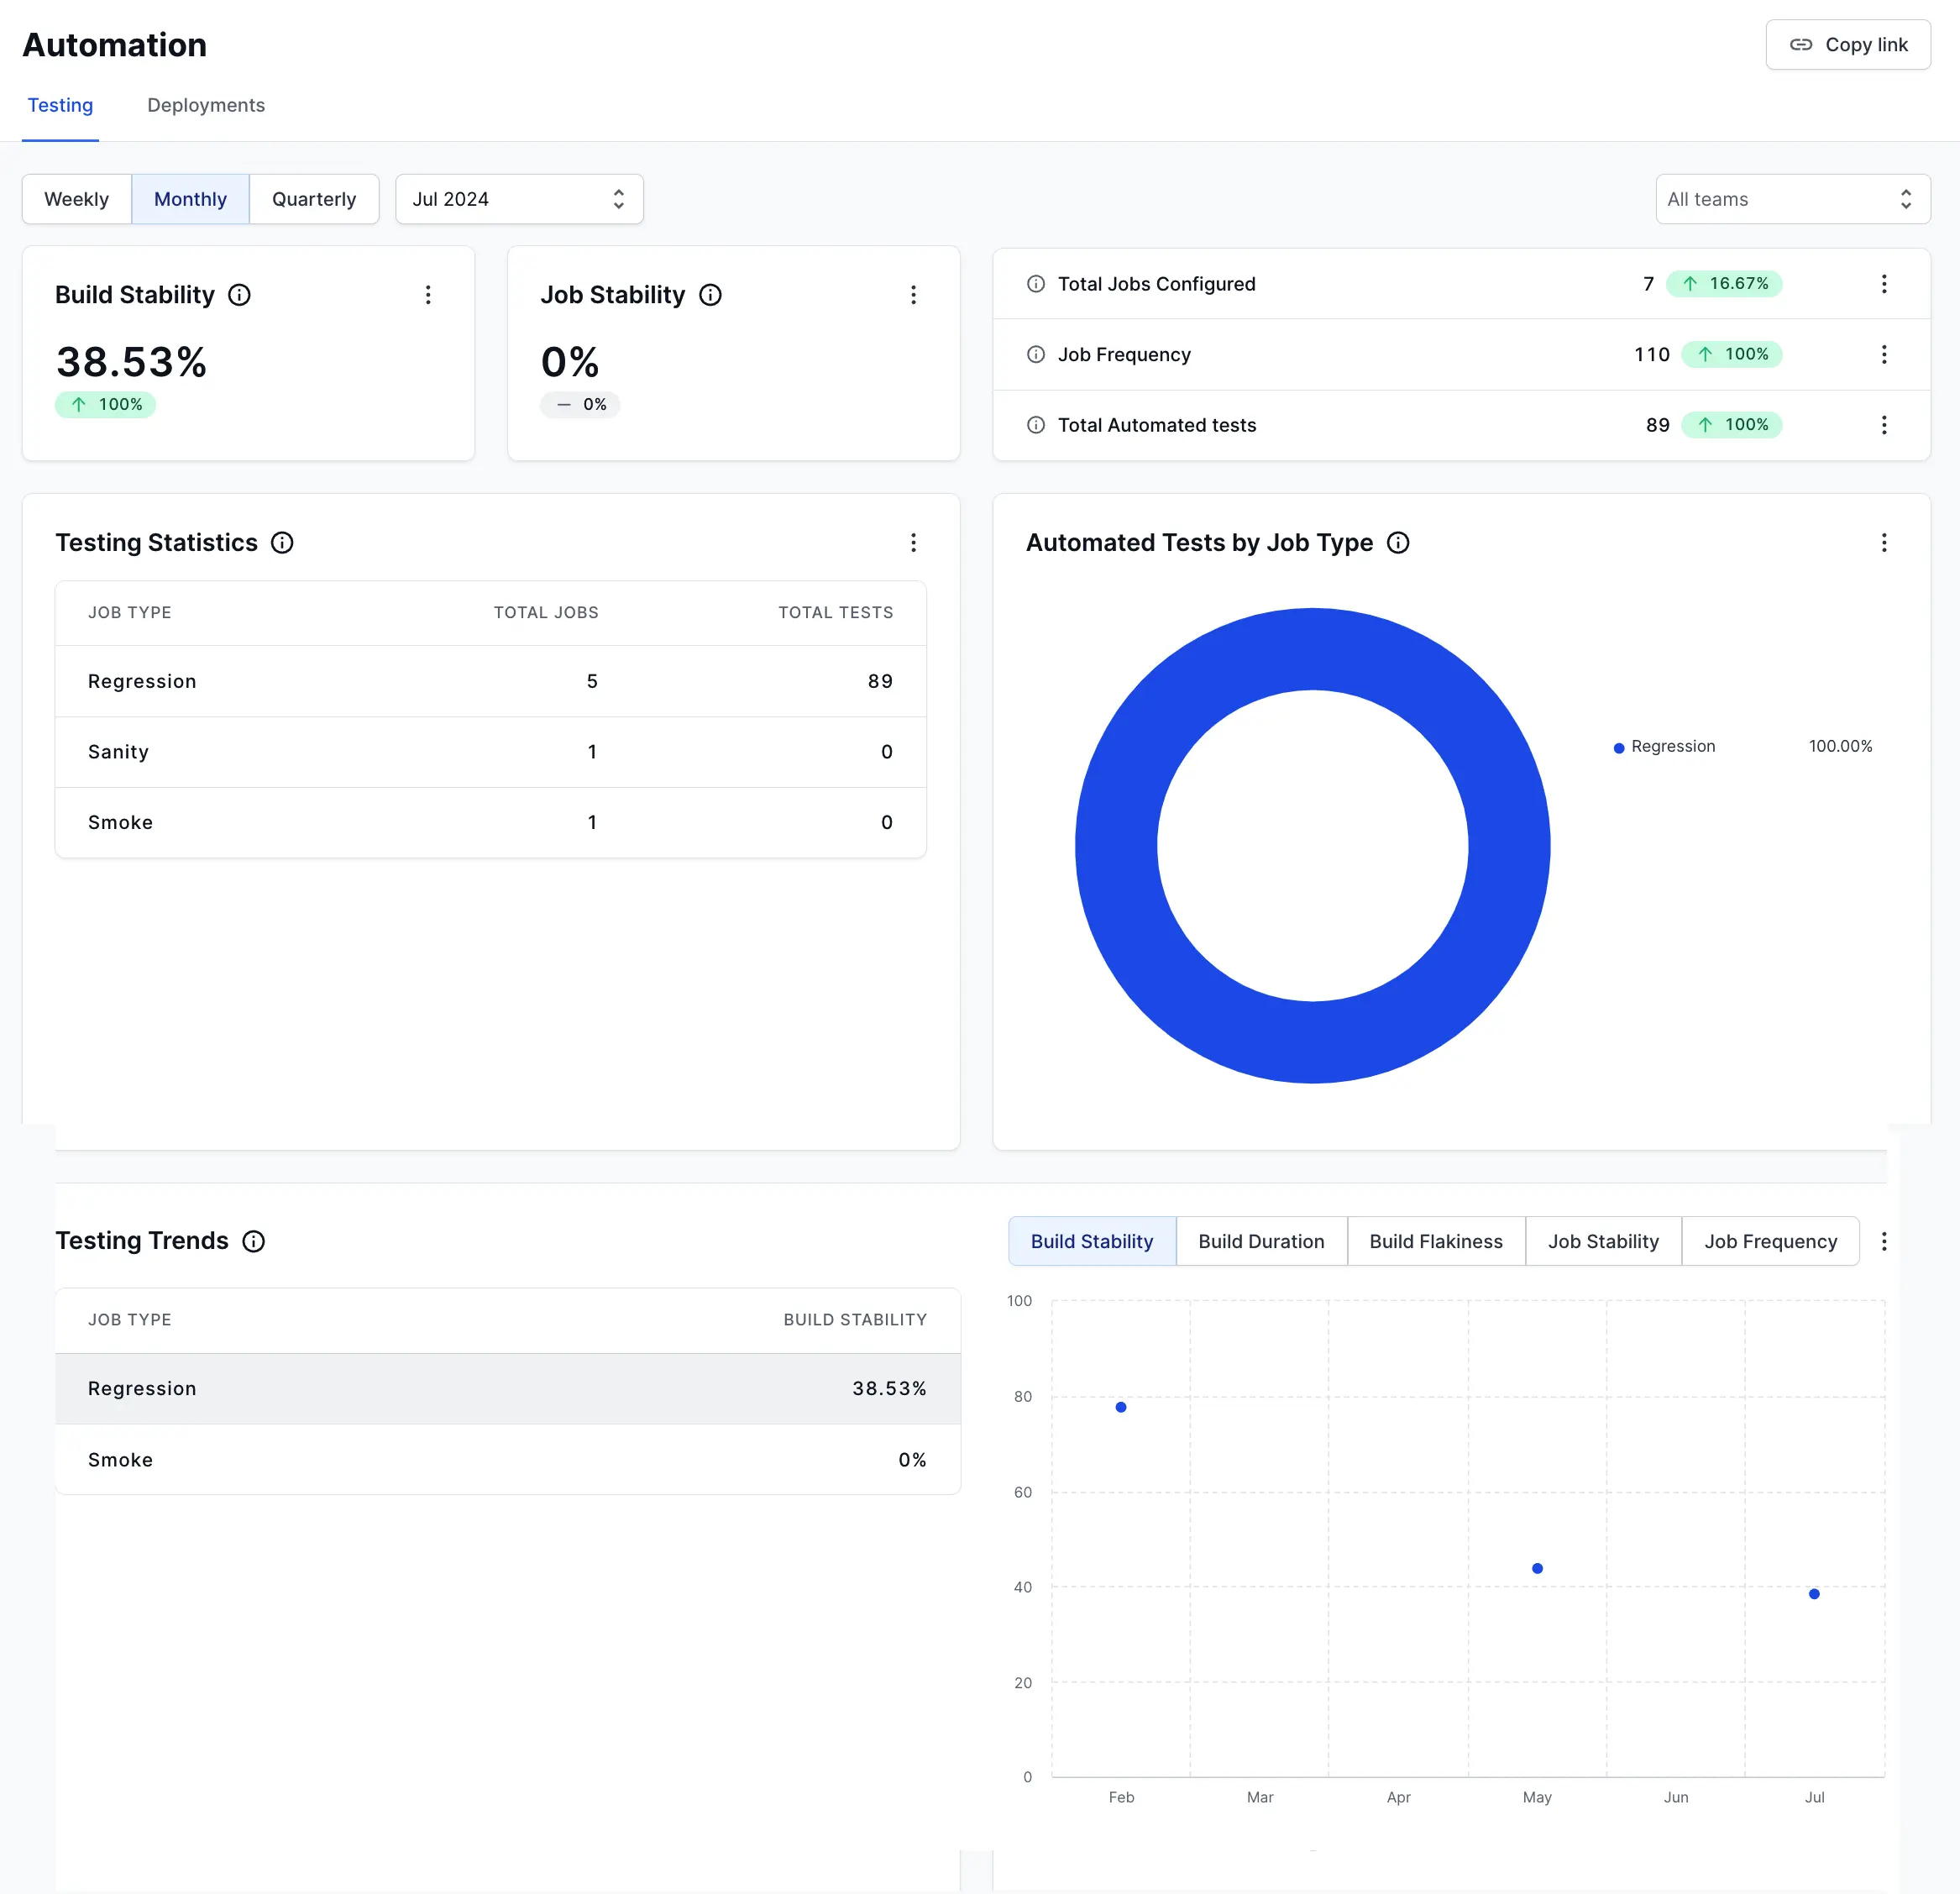Select the Monthly period toggle
Screen dimensions: 1960x1894
(x=190, y=199)
